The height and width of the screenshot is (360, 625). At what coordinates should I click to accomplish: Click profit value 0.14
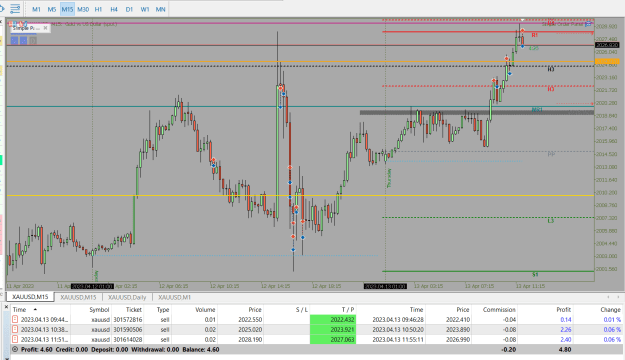[566, 320]
